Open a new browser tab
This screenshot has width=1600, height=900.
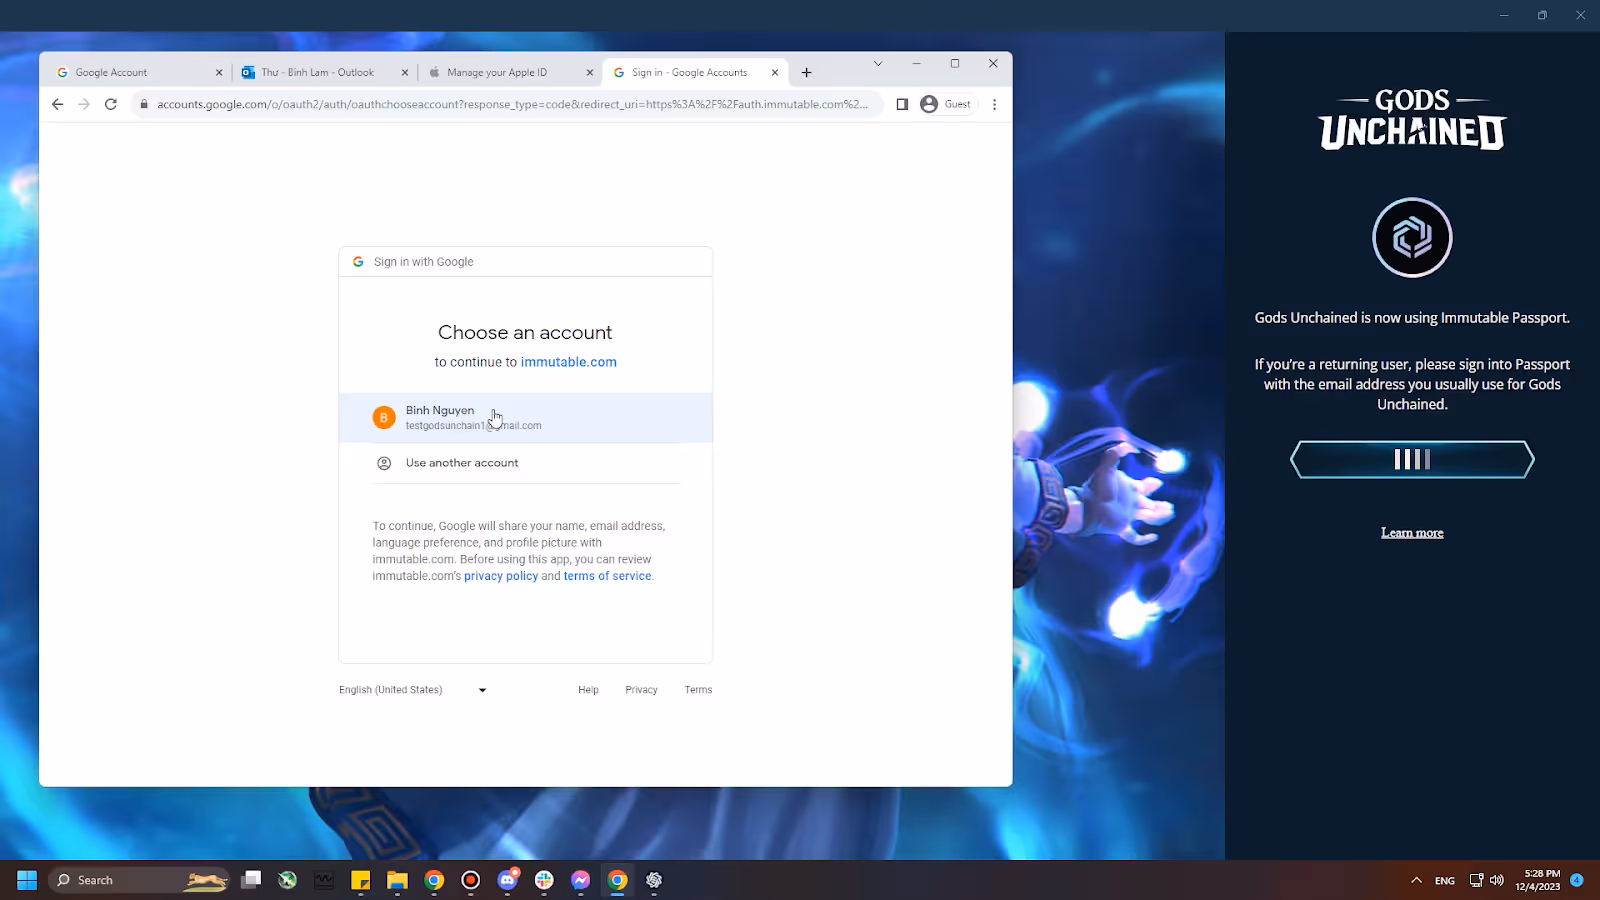pos(807,72)
